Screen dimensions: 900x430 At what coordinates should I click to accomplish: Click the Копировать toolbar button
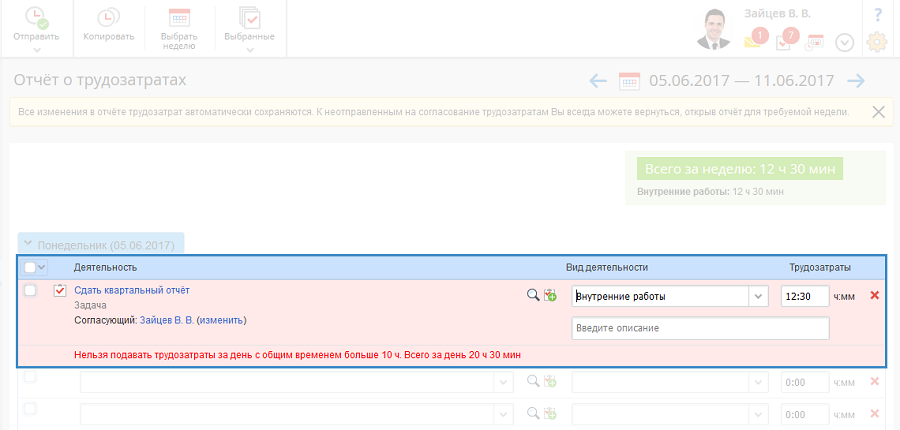(x=108, y=24)
